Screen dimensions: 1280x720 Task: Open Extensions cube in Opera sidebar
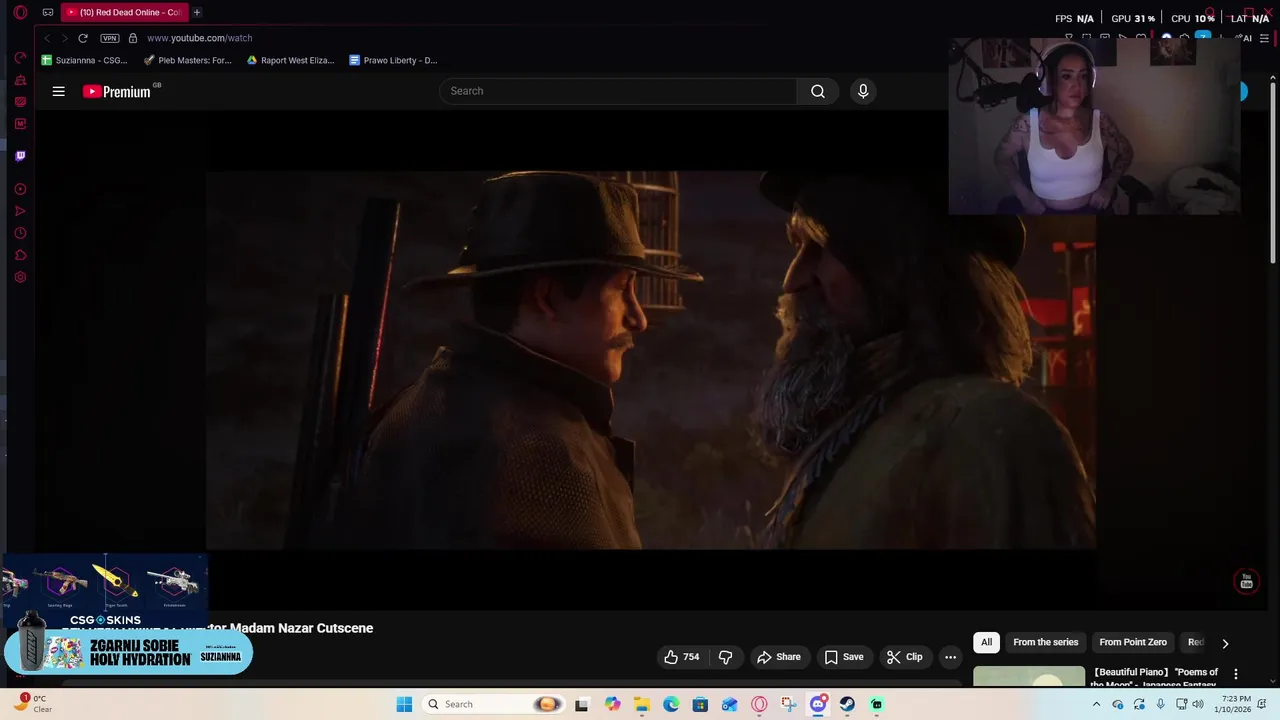pos(20,255)
